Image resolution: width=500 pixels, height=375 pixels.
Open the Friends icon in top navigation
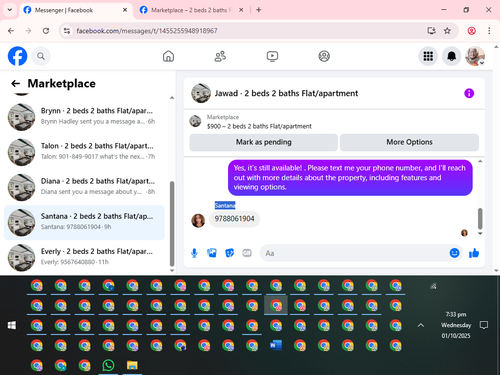click(x=220, y=56)
